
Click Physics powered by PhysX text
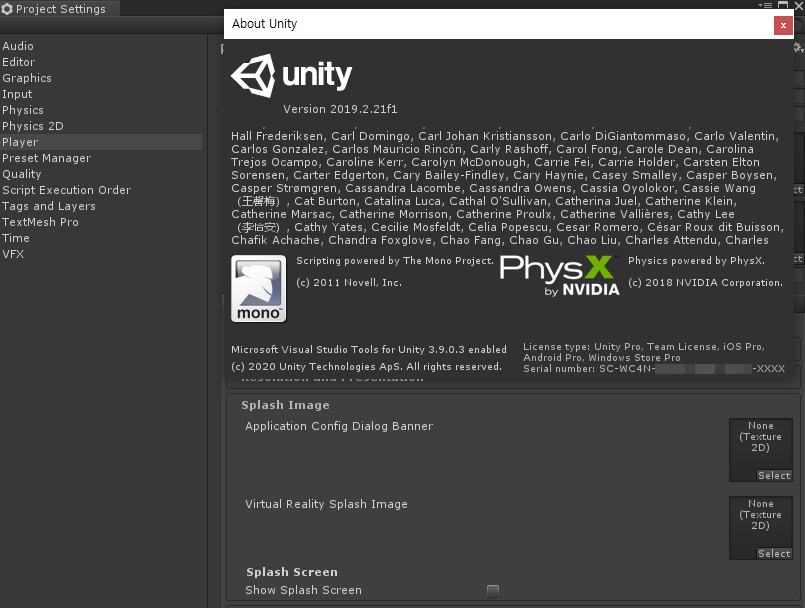[696, 261]
